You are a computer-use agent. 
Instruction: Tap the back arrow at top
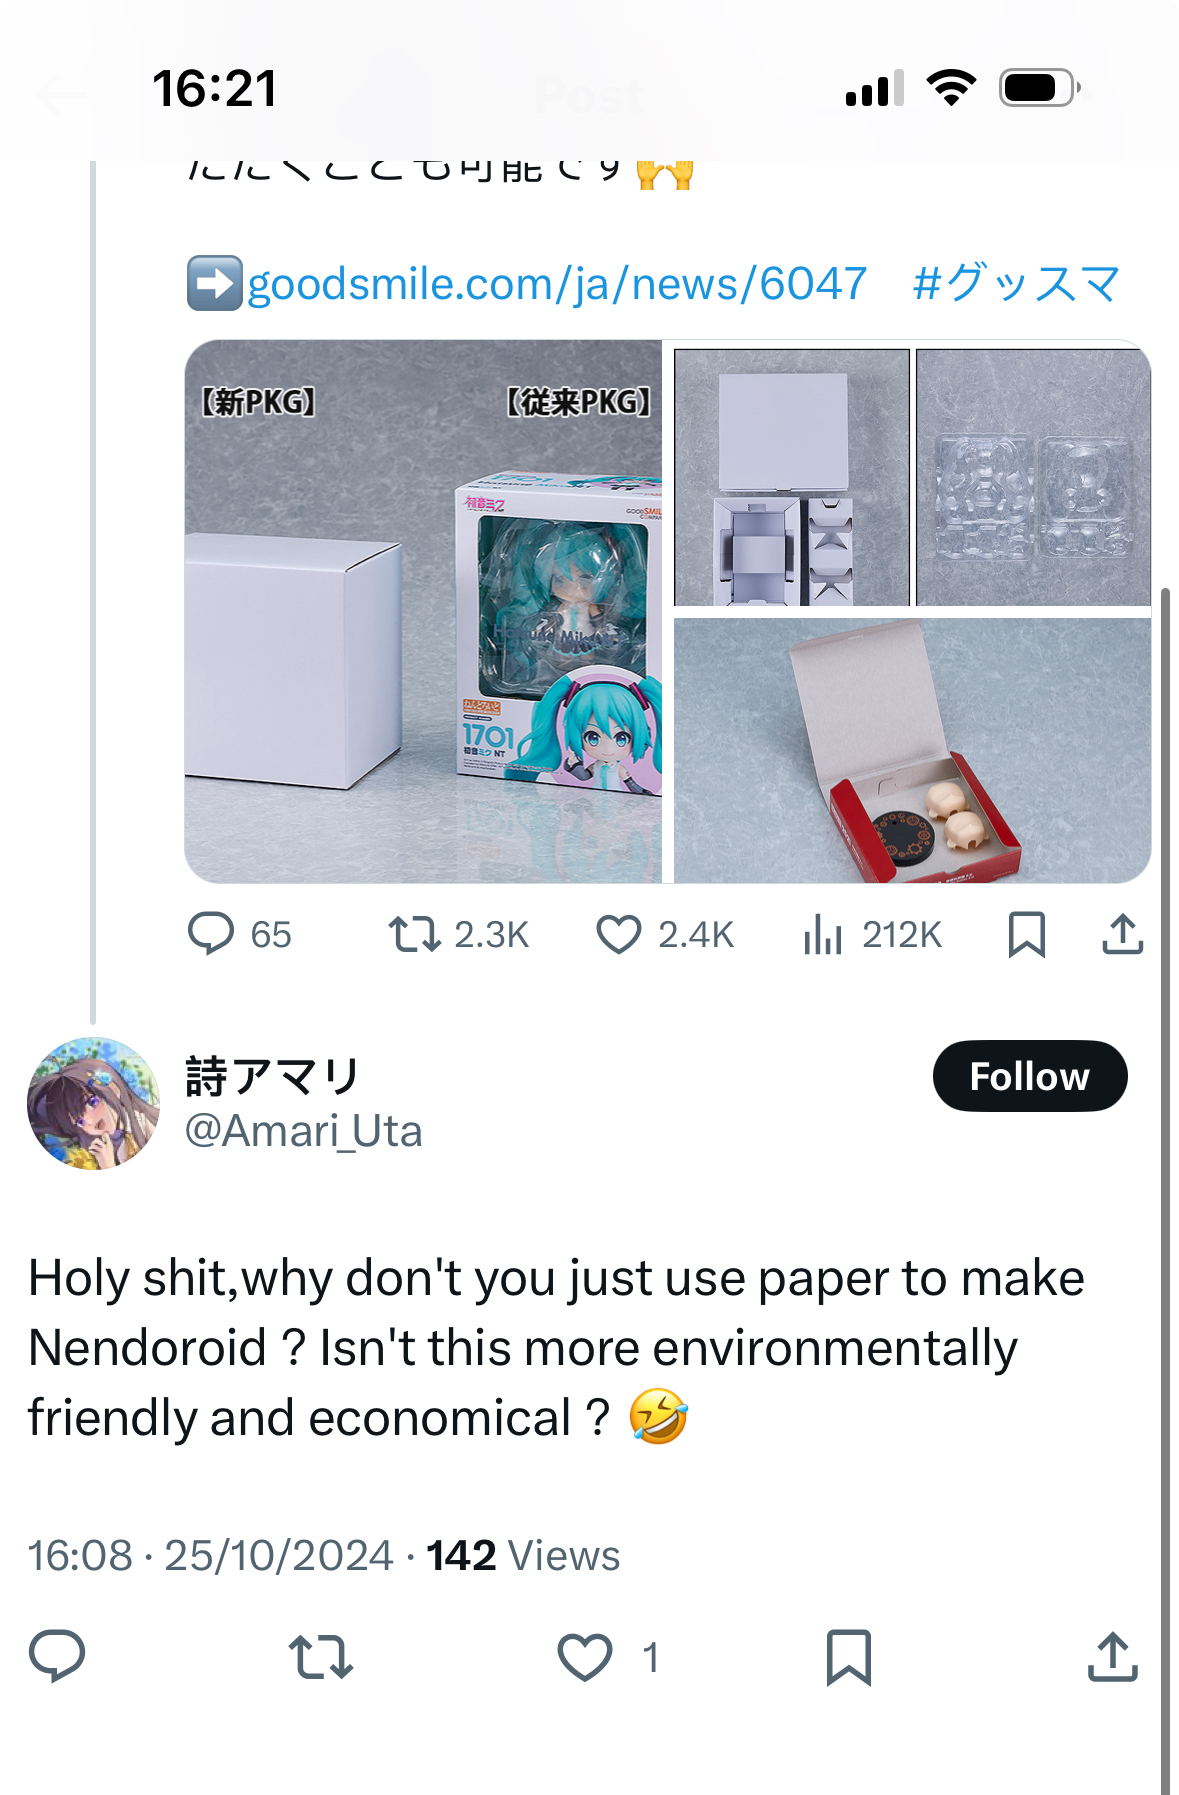pyautogui.click(x=62, y=96)
